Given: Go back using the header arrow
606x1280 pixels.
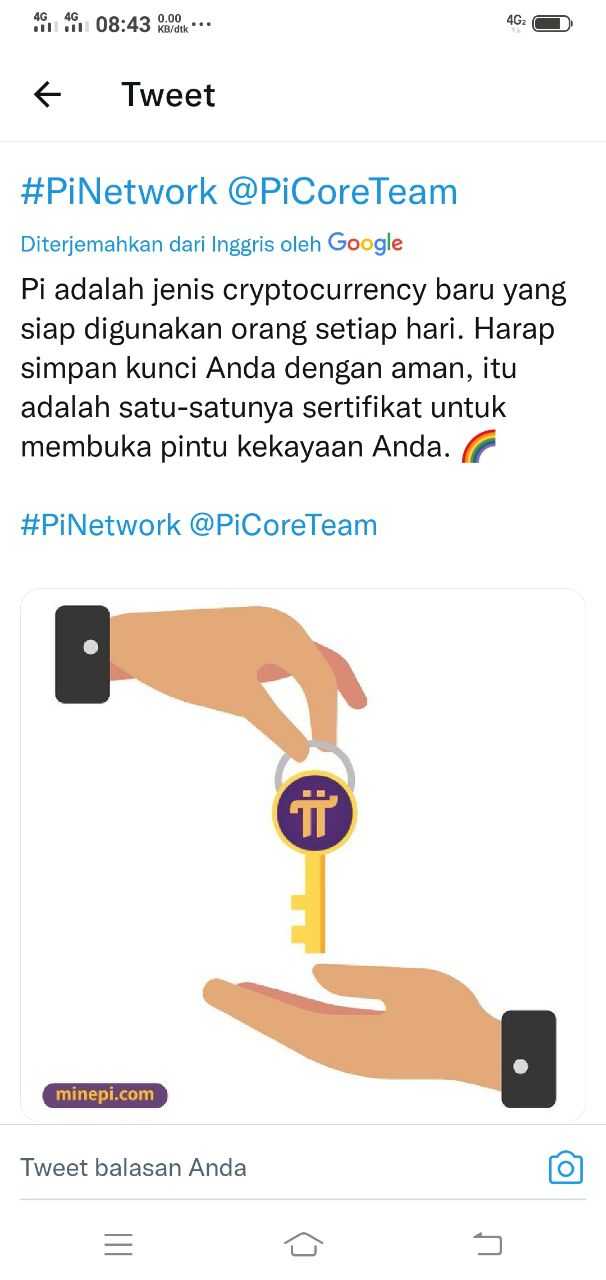Looking at the screenshot, I should (47, 95).
